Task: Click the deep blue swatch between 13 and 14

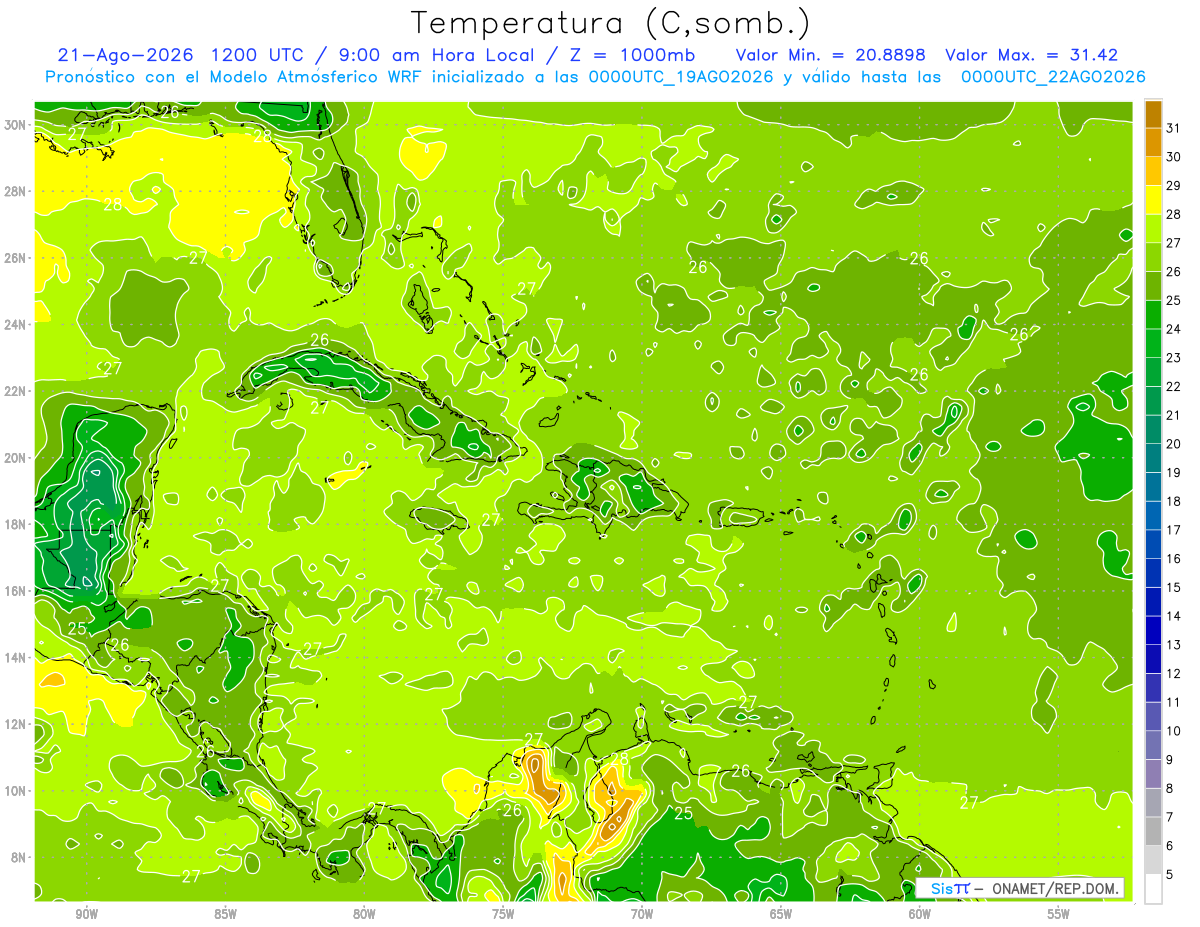Action: click(1154, 631)
